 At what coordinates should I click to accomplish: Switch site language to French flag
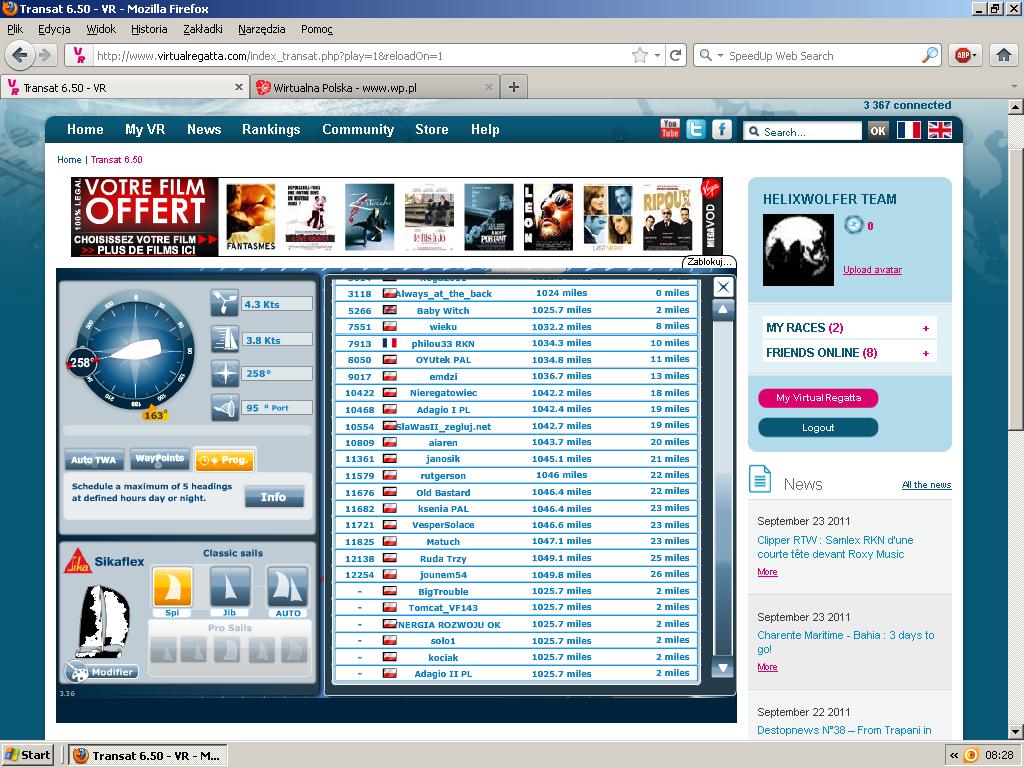pyautogui.click(x=908, y=130)
